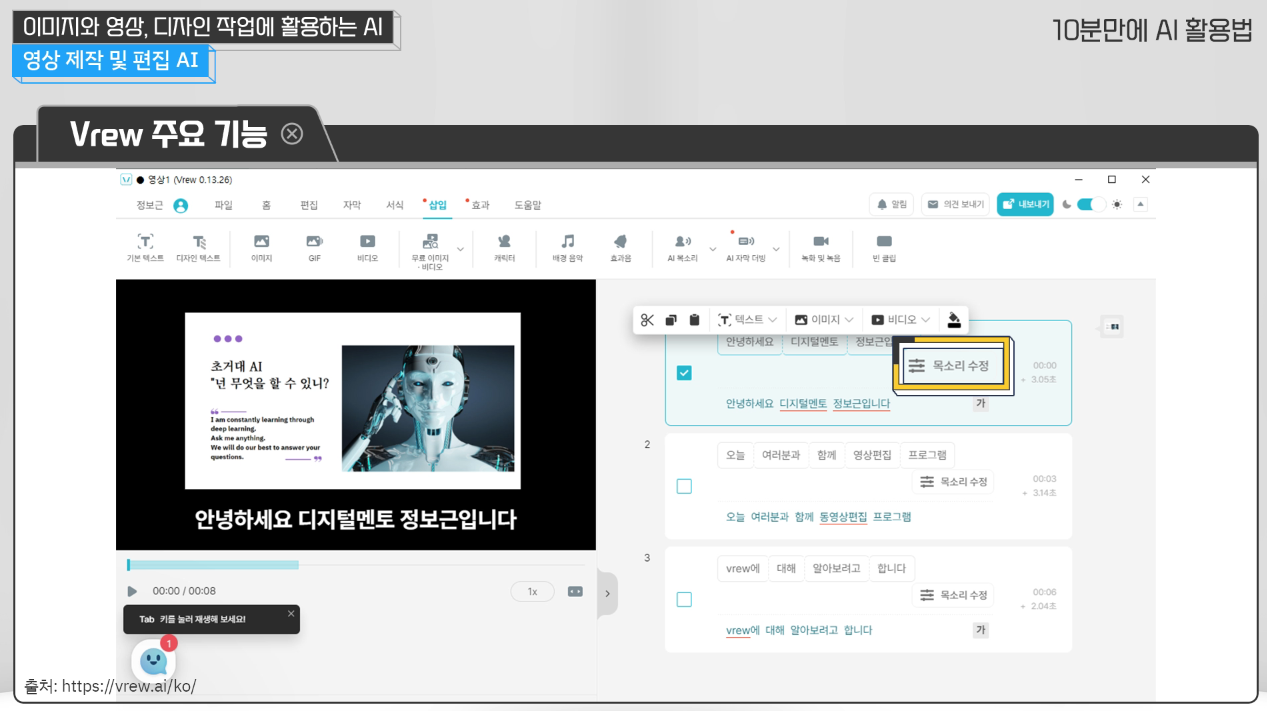Click the 의견 보내기 feedback button
The width and height of the screenshot is (1267, 711).
[955, 204]
